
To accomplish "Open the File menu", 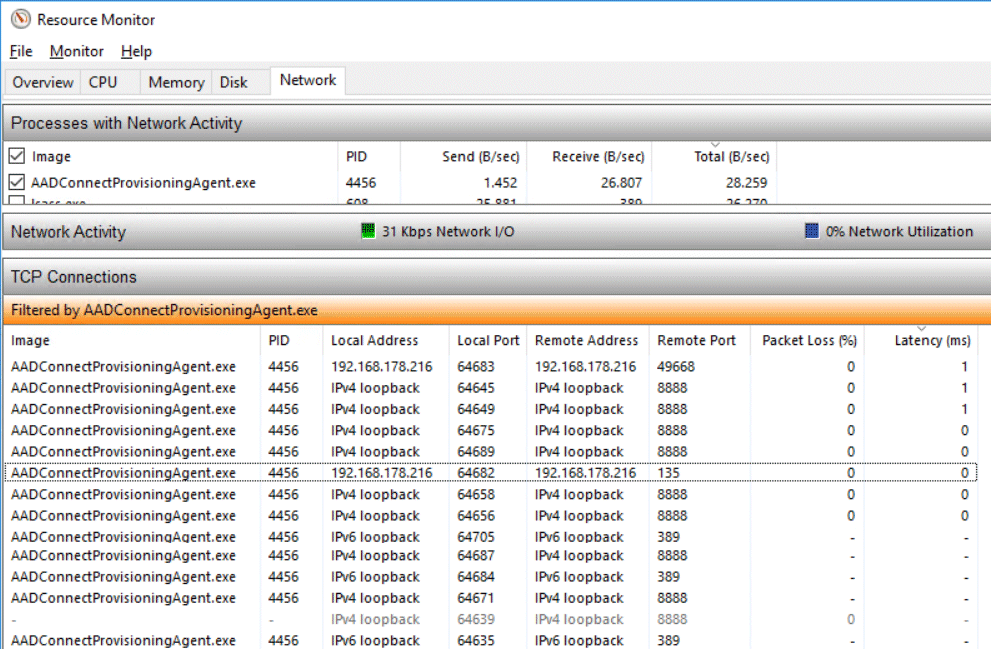I will click(21, 51).
